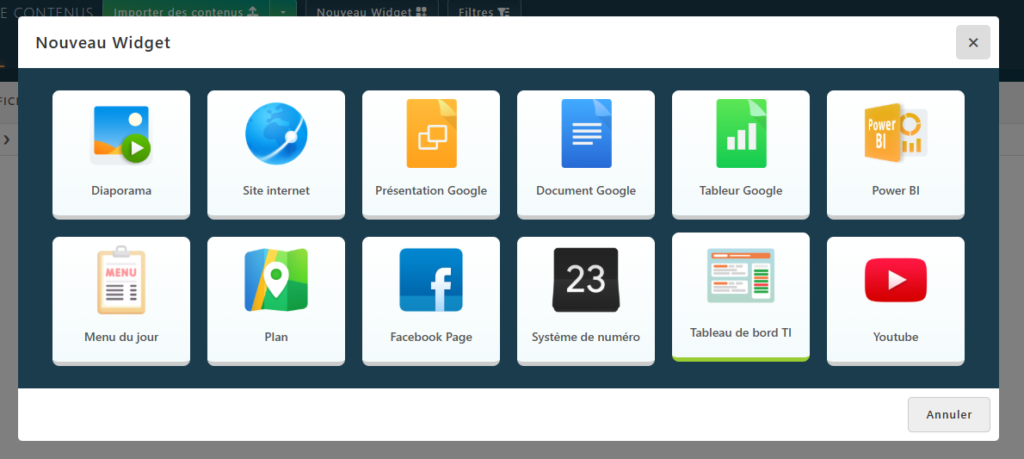Click the Youtube label text
Image resolution: width=1024 pixels, height=459 pixels.
(895, 337)
